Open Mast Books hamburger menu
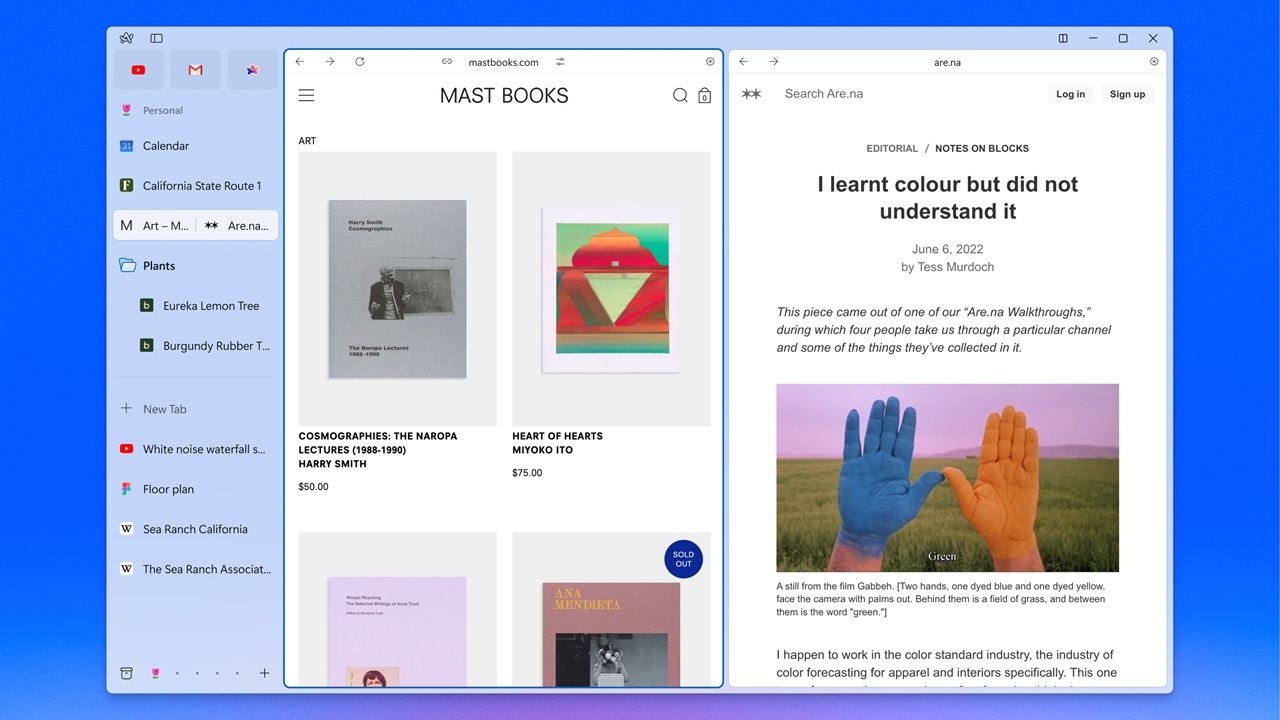Screen dimensions: 1280x720 click(x=307, y=96)
